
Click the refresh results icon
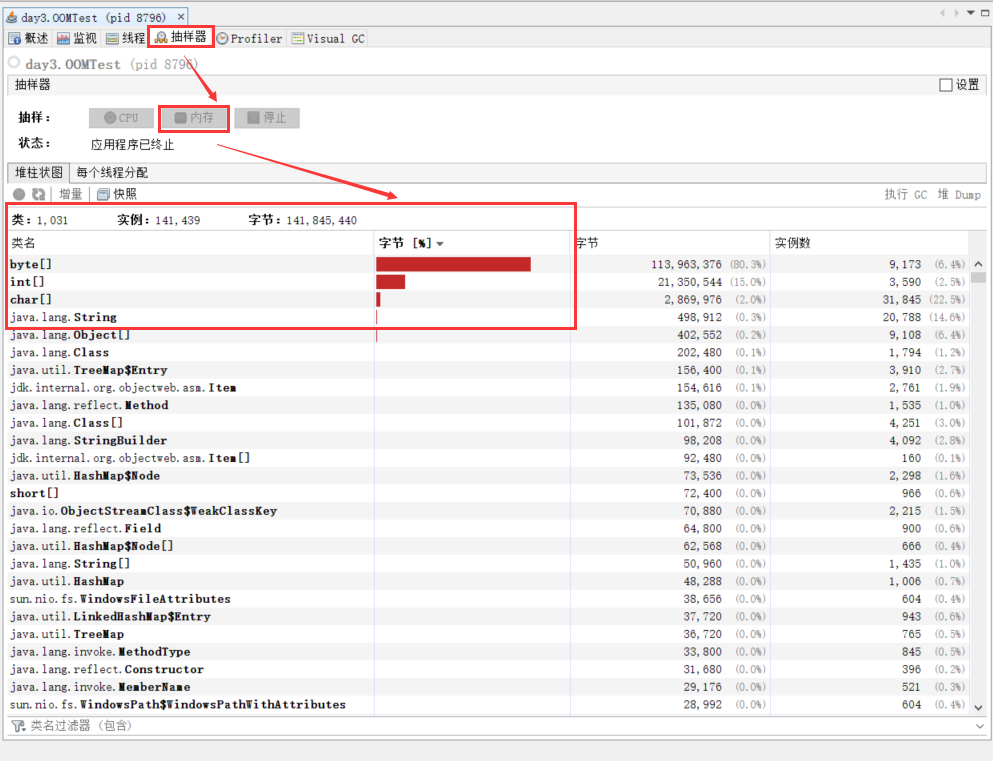(x=39, y=194)
